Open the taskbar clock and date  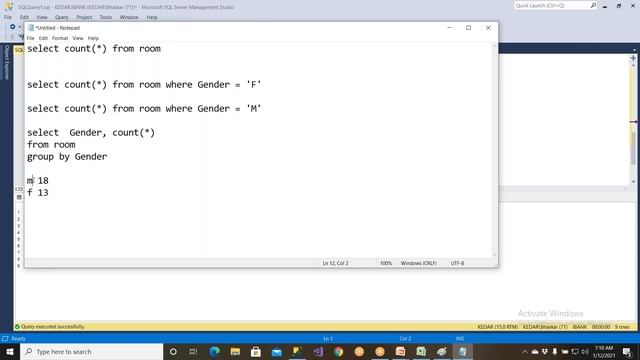pos(604,351)
